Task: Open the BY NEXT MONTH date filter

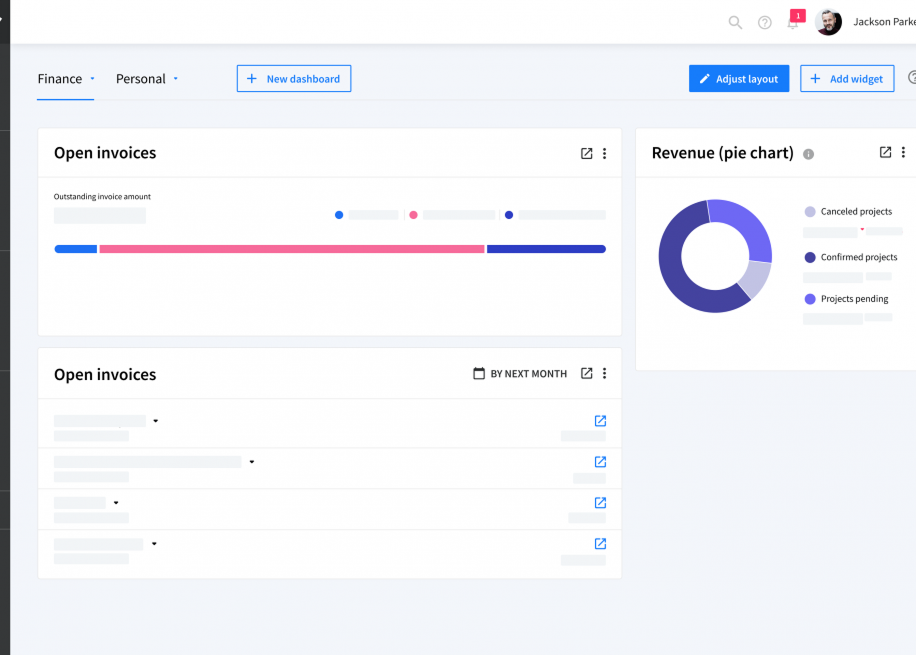Action: click(520, 373)
